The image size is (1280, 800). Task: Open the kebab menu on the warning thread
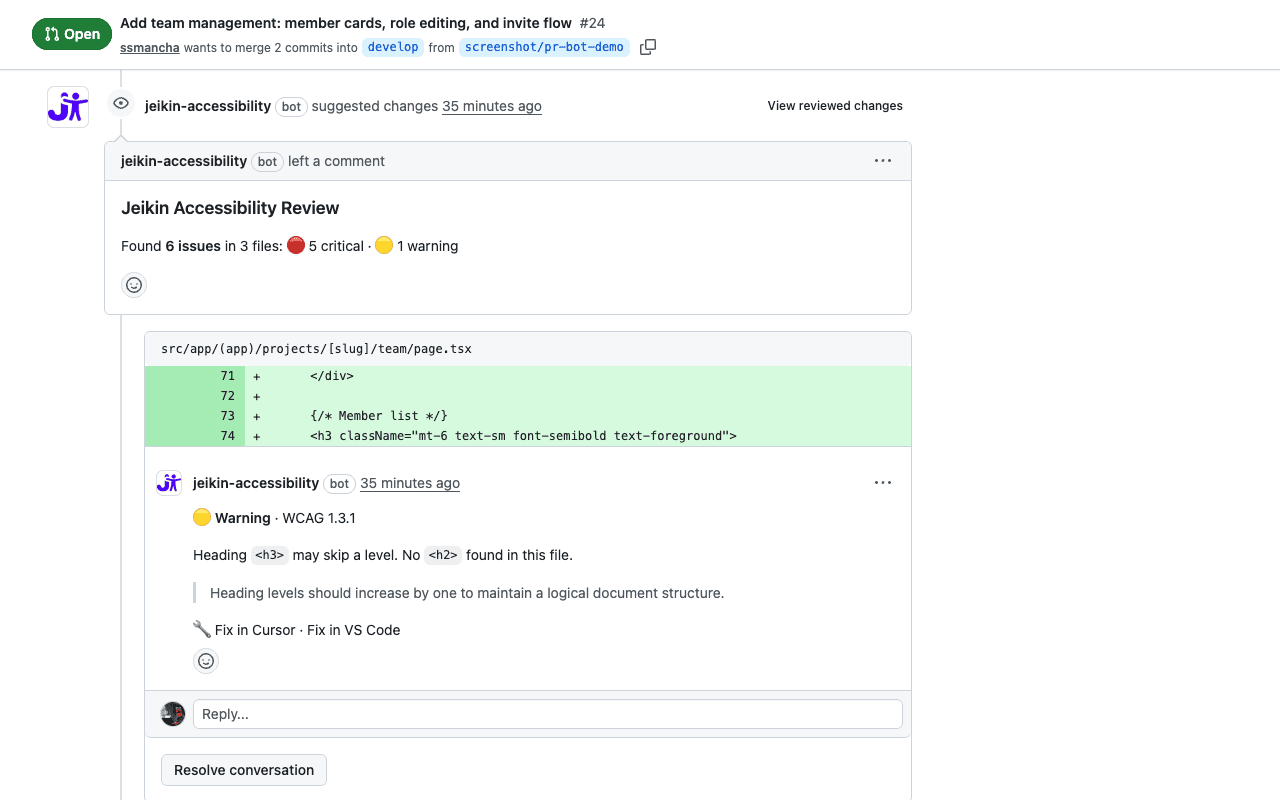click(x=883, y=482)
